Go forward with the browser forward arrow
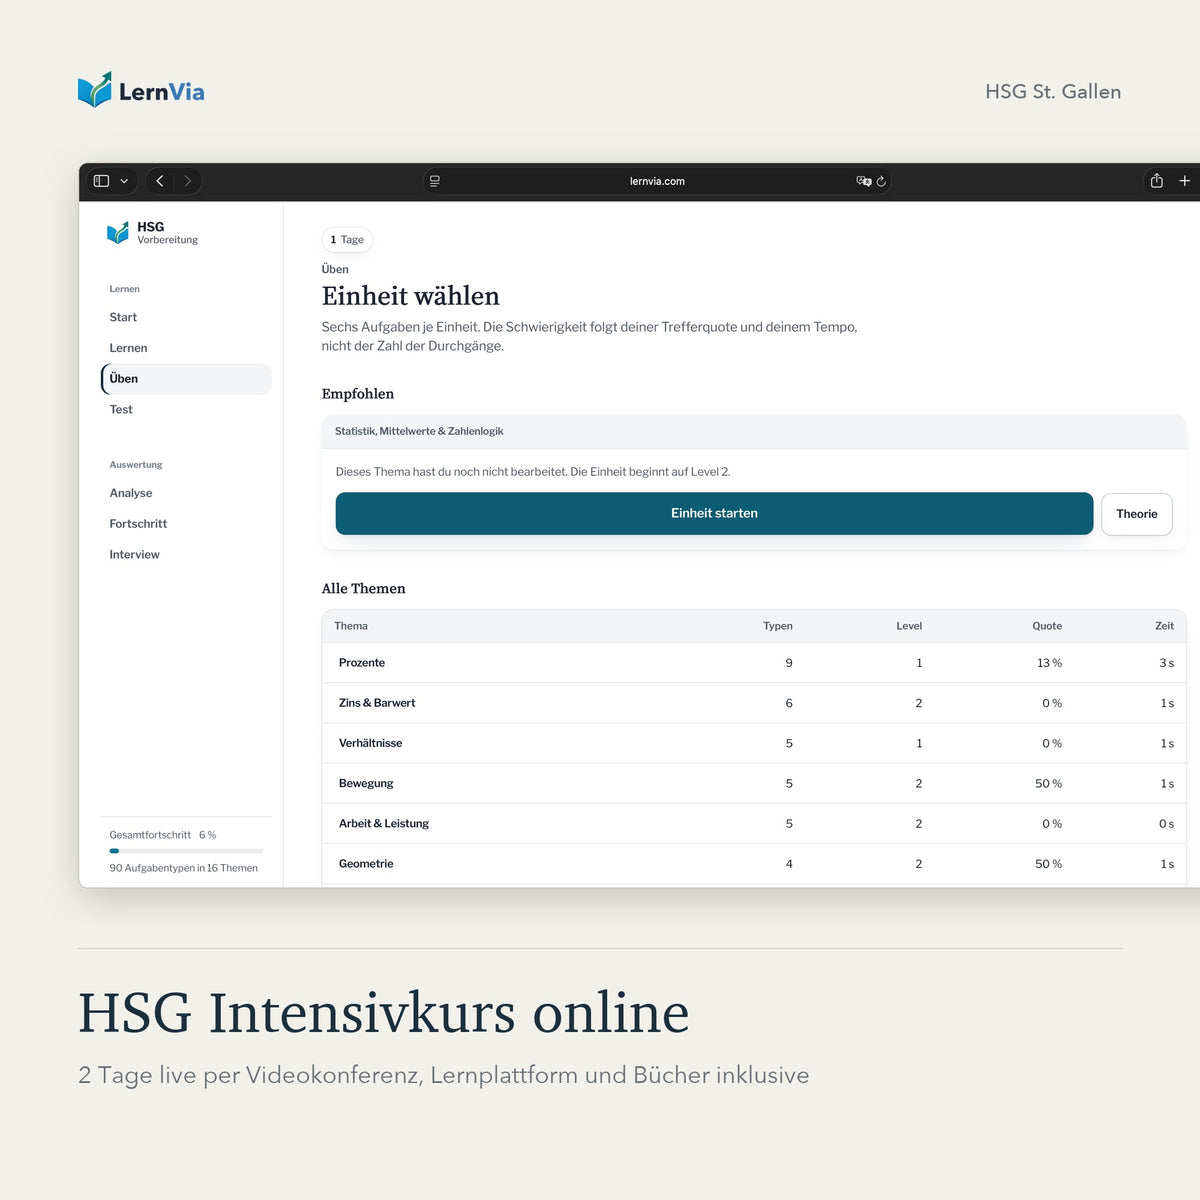This screenshot has height=1200, width=1200. point(187,181)
